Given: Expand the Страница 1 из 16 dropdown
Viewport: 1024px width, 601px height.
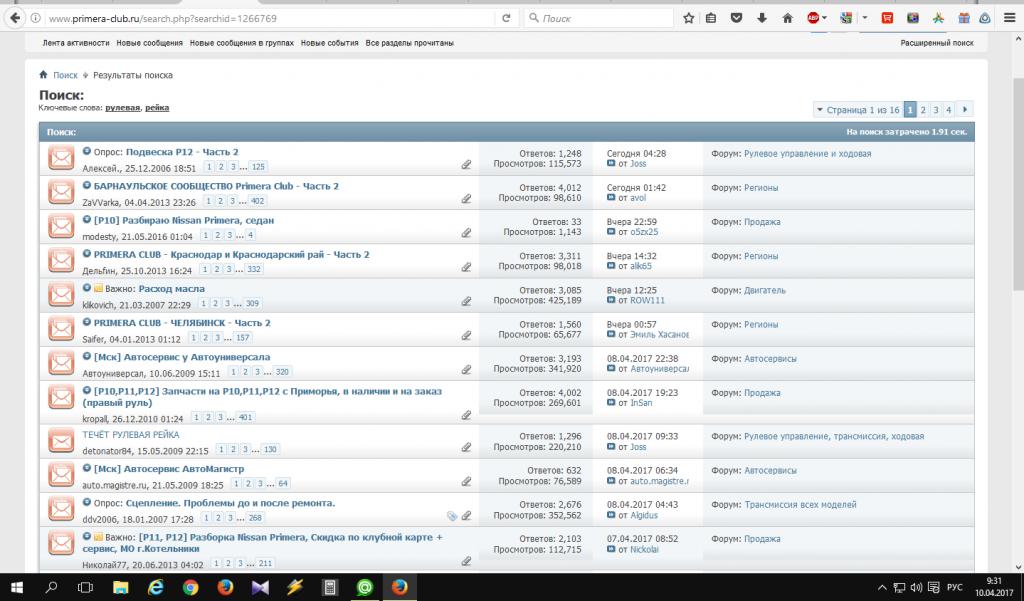Looking at the screenshot, I should click(857, 110).
